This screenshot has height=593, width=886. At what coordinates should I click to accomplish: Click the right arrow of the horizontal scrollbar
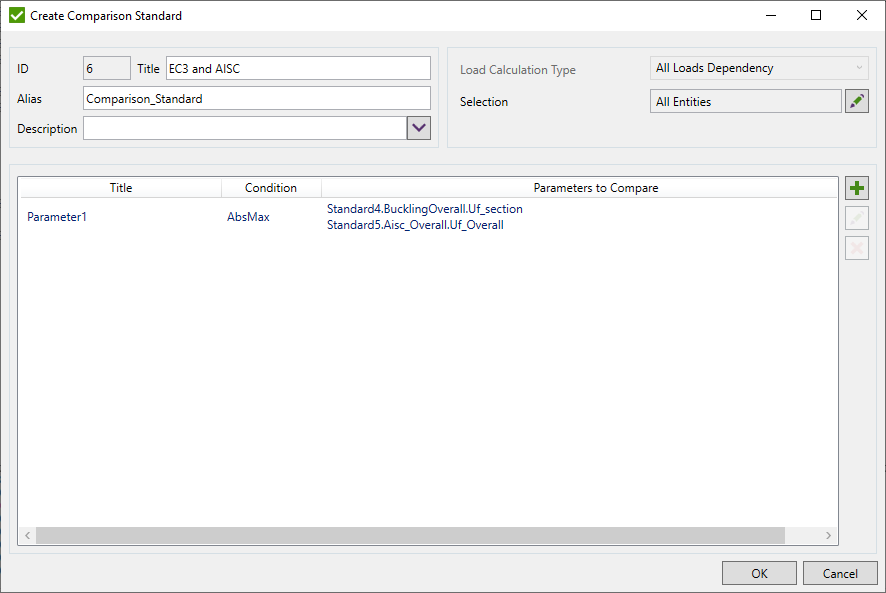(829, 535)
